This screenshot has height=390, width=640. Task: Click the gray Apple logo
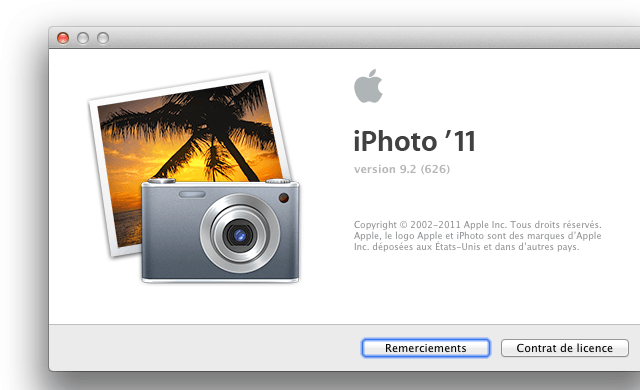coord(368,86)
